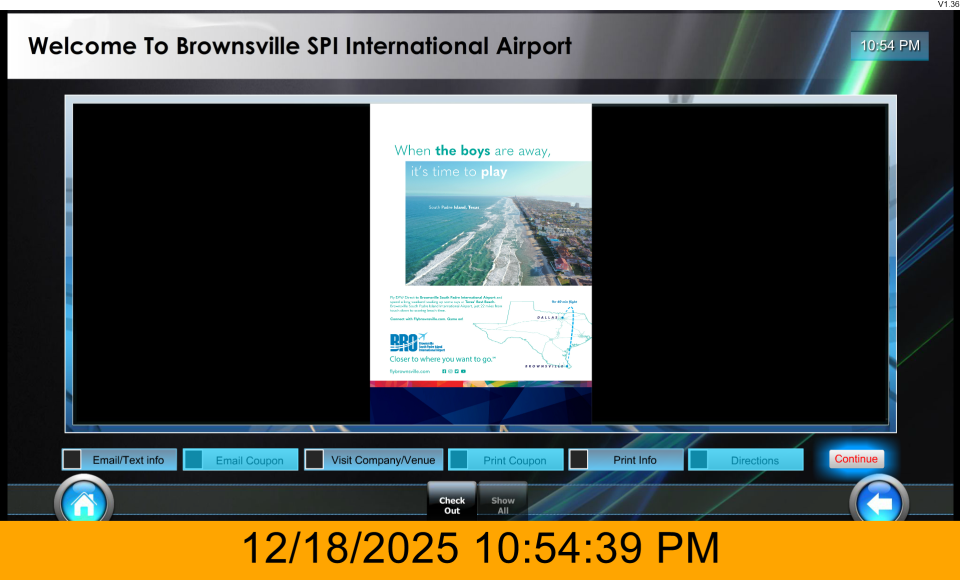Image resolution: width=960 pixels, height=580 pixels.
Task: Select the Print Coupon option box
Action: pyautogui.click(x=459, y=460)
